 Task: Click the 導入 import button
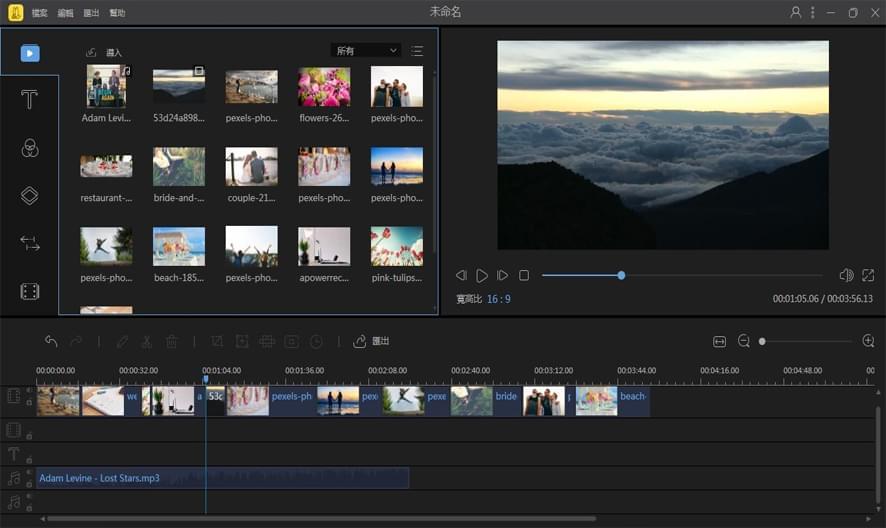pyautogui.click(x=105, y=52)
